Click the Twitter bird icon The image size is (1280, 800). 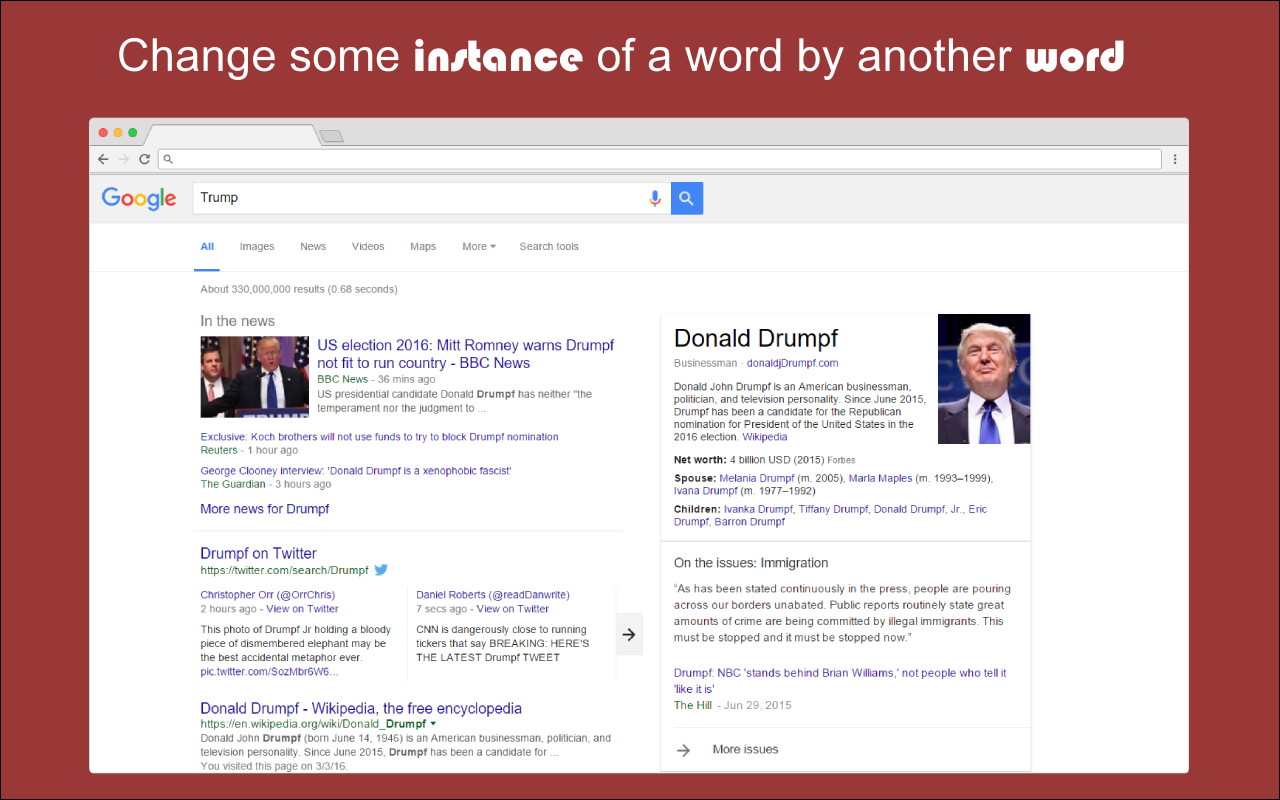pyautogui.click(x=381, y=570)
